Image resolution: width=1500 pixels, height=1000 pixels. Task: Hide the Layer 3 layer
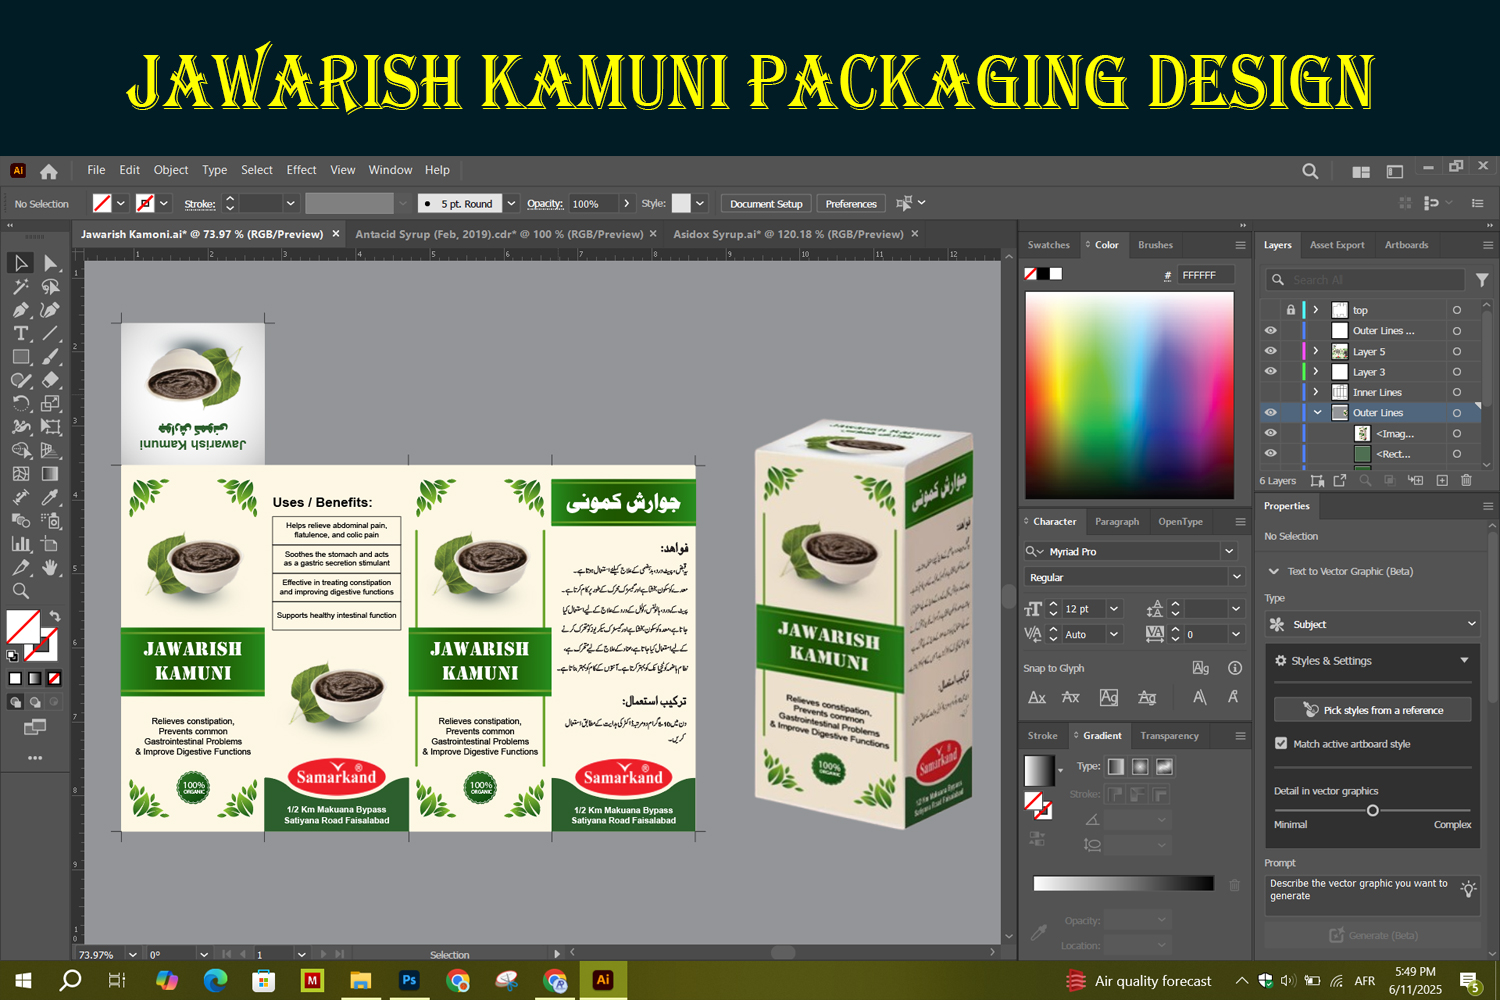tap(1270, 372)
